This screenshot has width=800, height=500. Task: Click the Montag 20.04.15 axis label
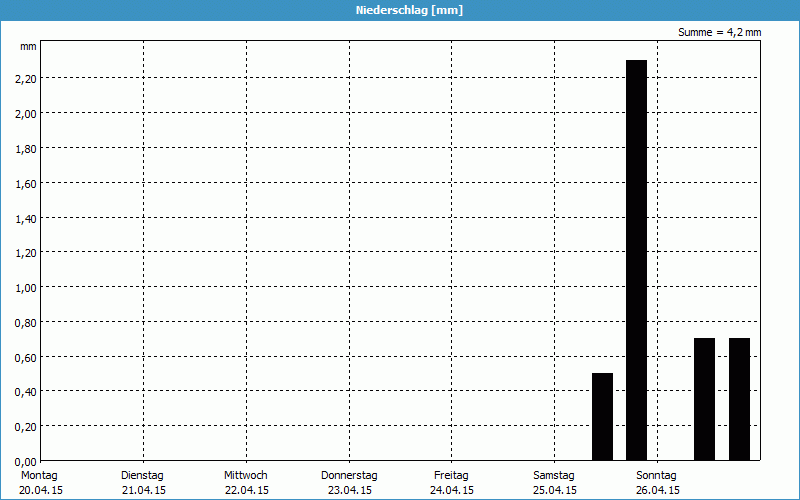(x=40, y=482)
